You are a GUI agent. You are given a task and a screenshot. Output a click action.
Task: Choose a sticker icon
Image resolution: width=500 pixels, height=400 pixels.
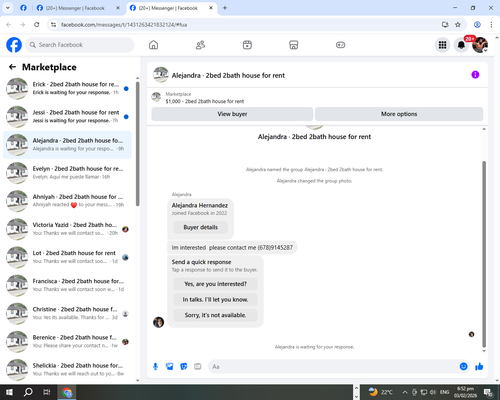[x=184, y=367]
